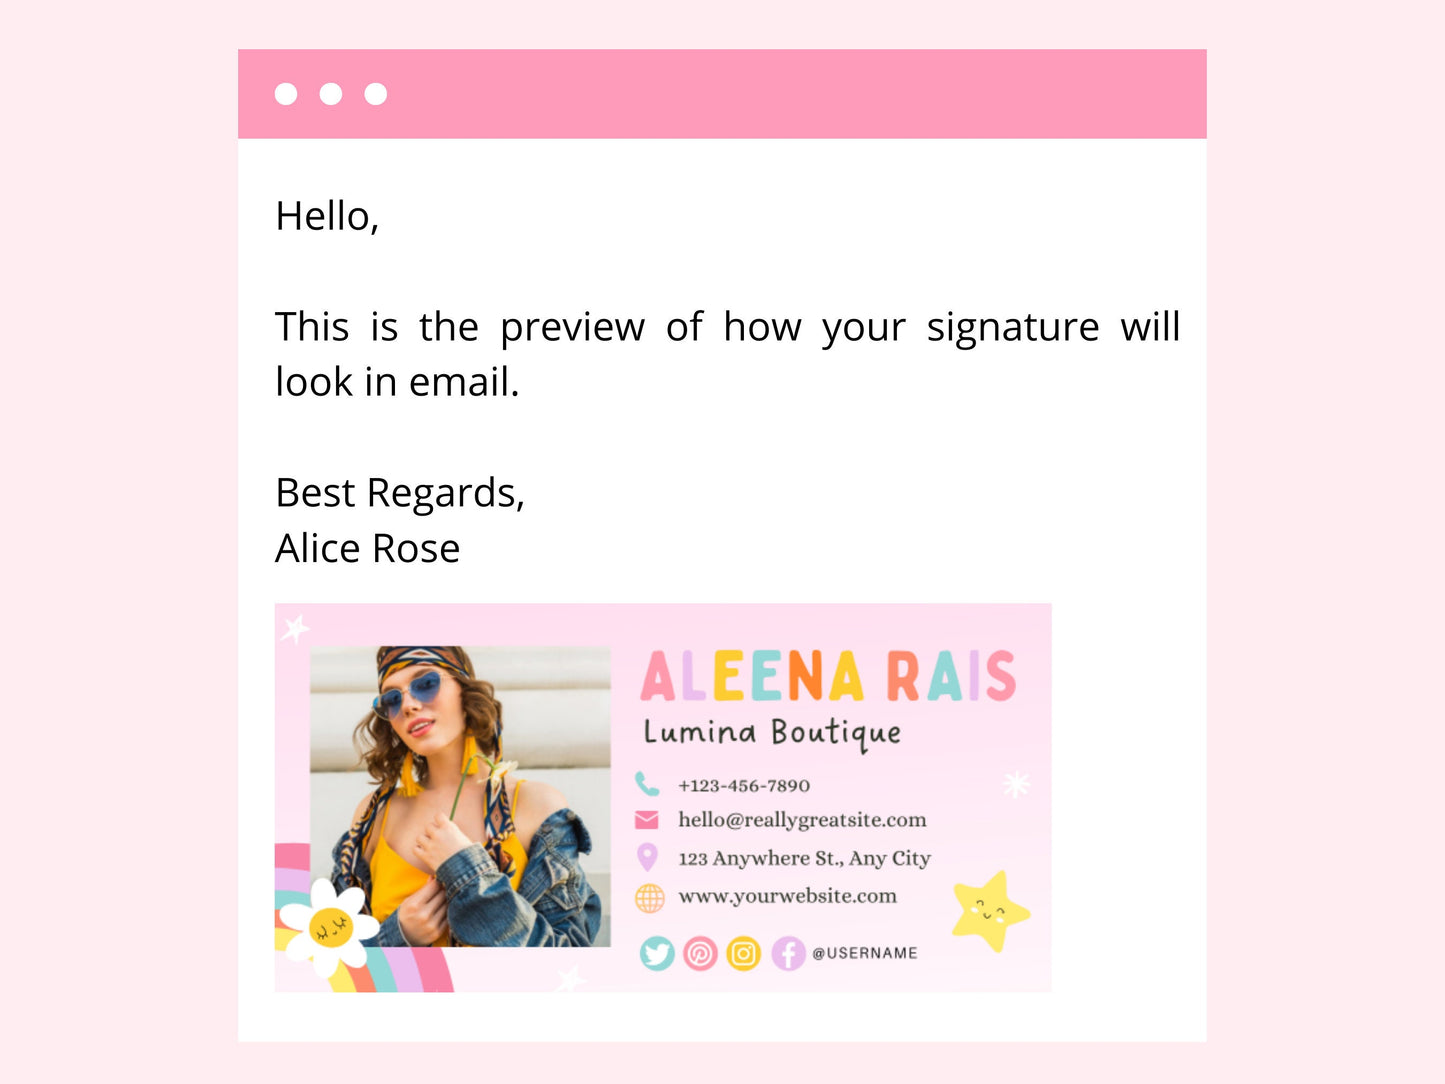Open hello@reallygreatsite.com email link

802,820
